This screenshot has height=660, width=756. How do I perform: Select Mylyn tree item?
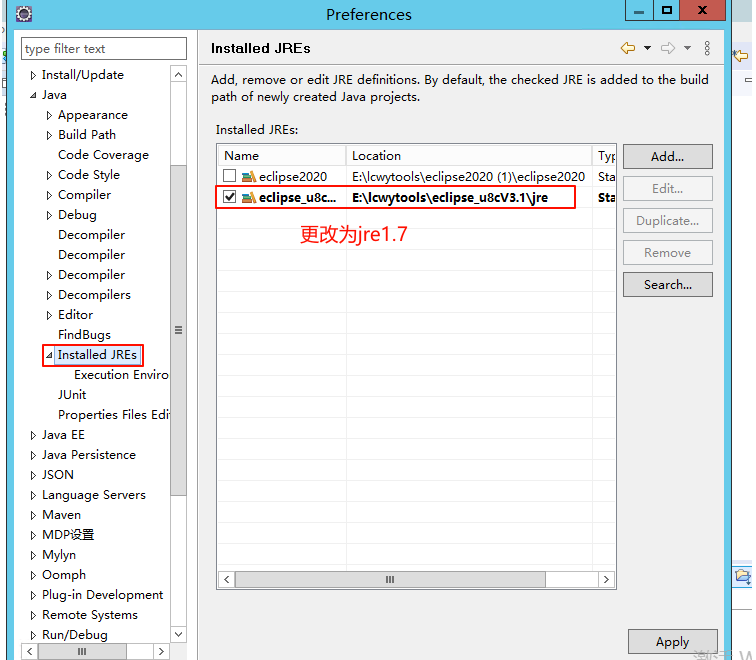[59, 555]
